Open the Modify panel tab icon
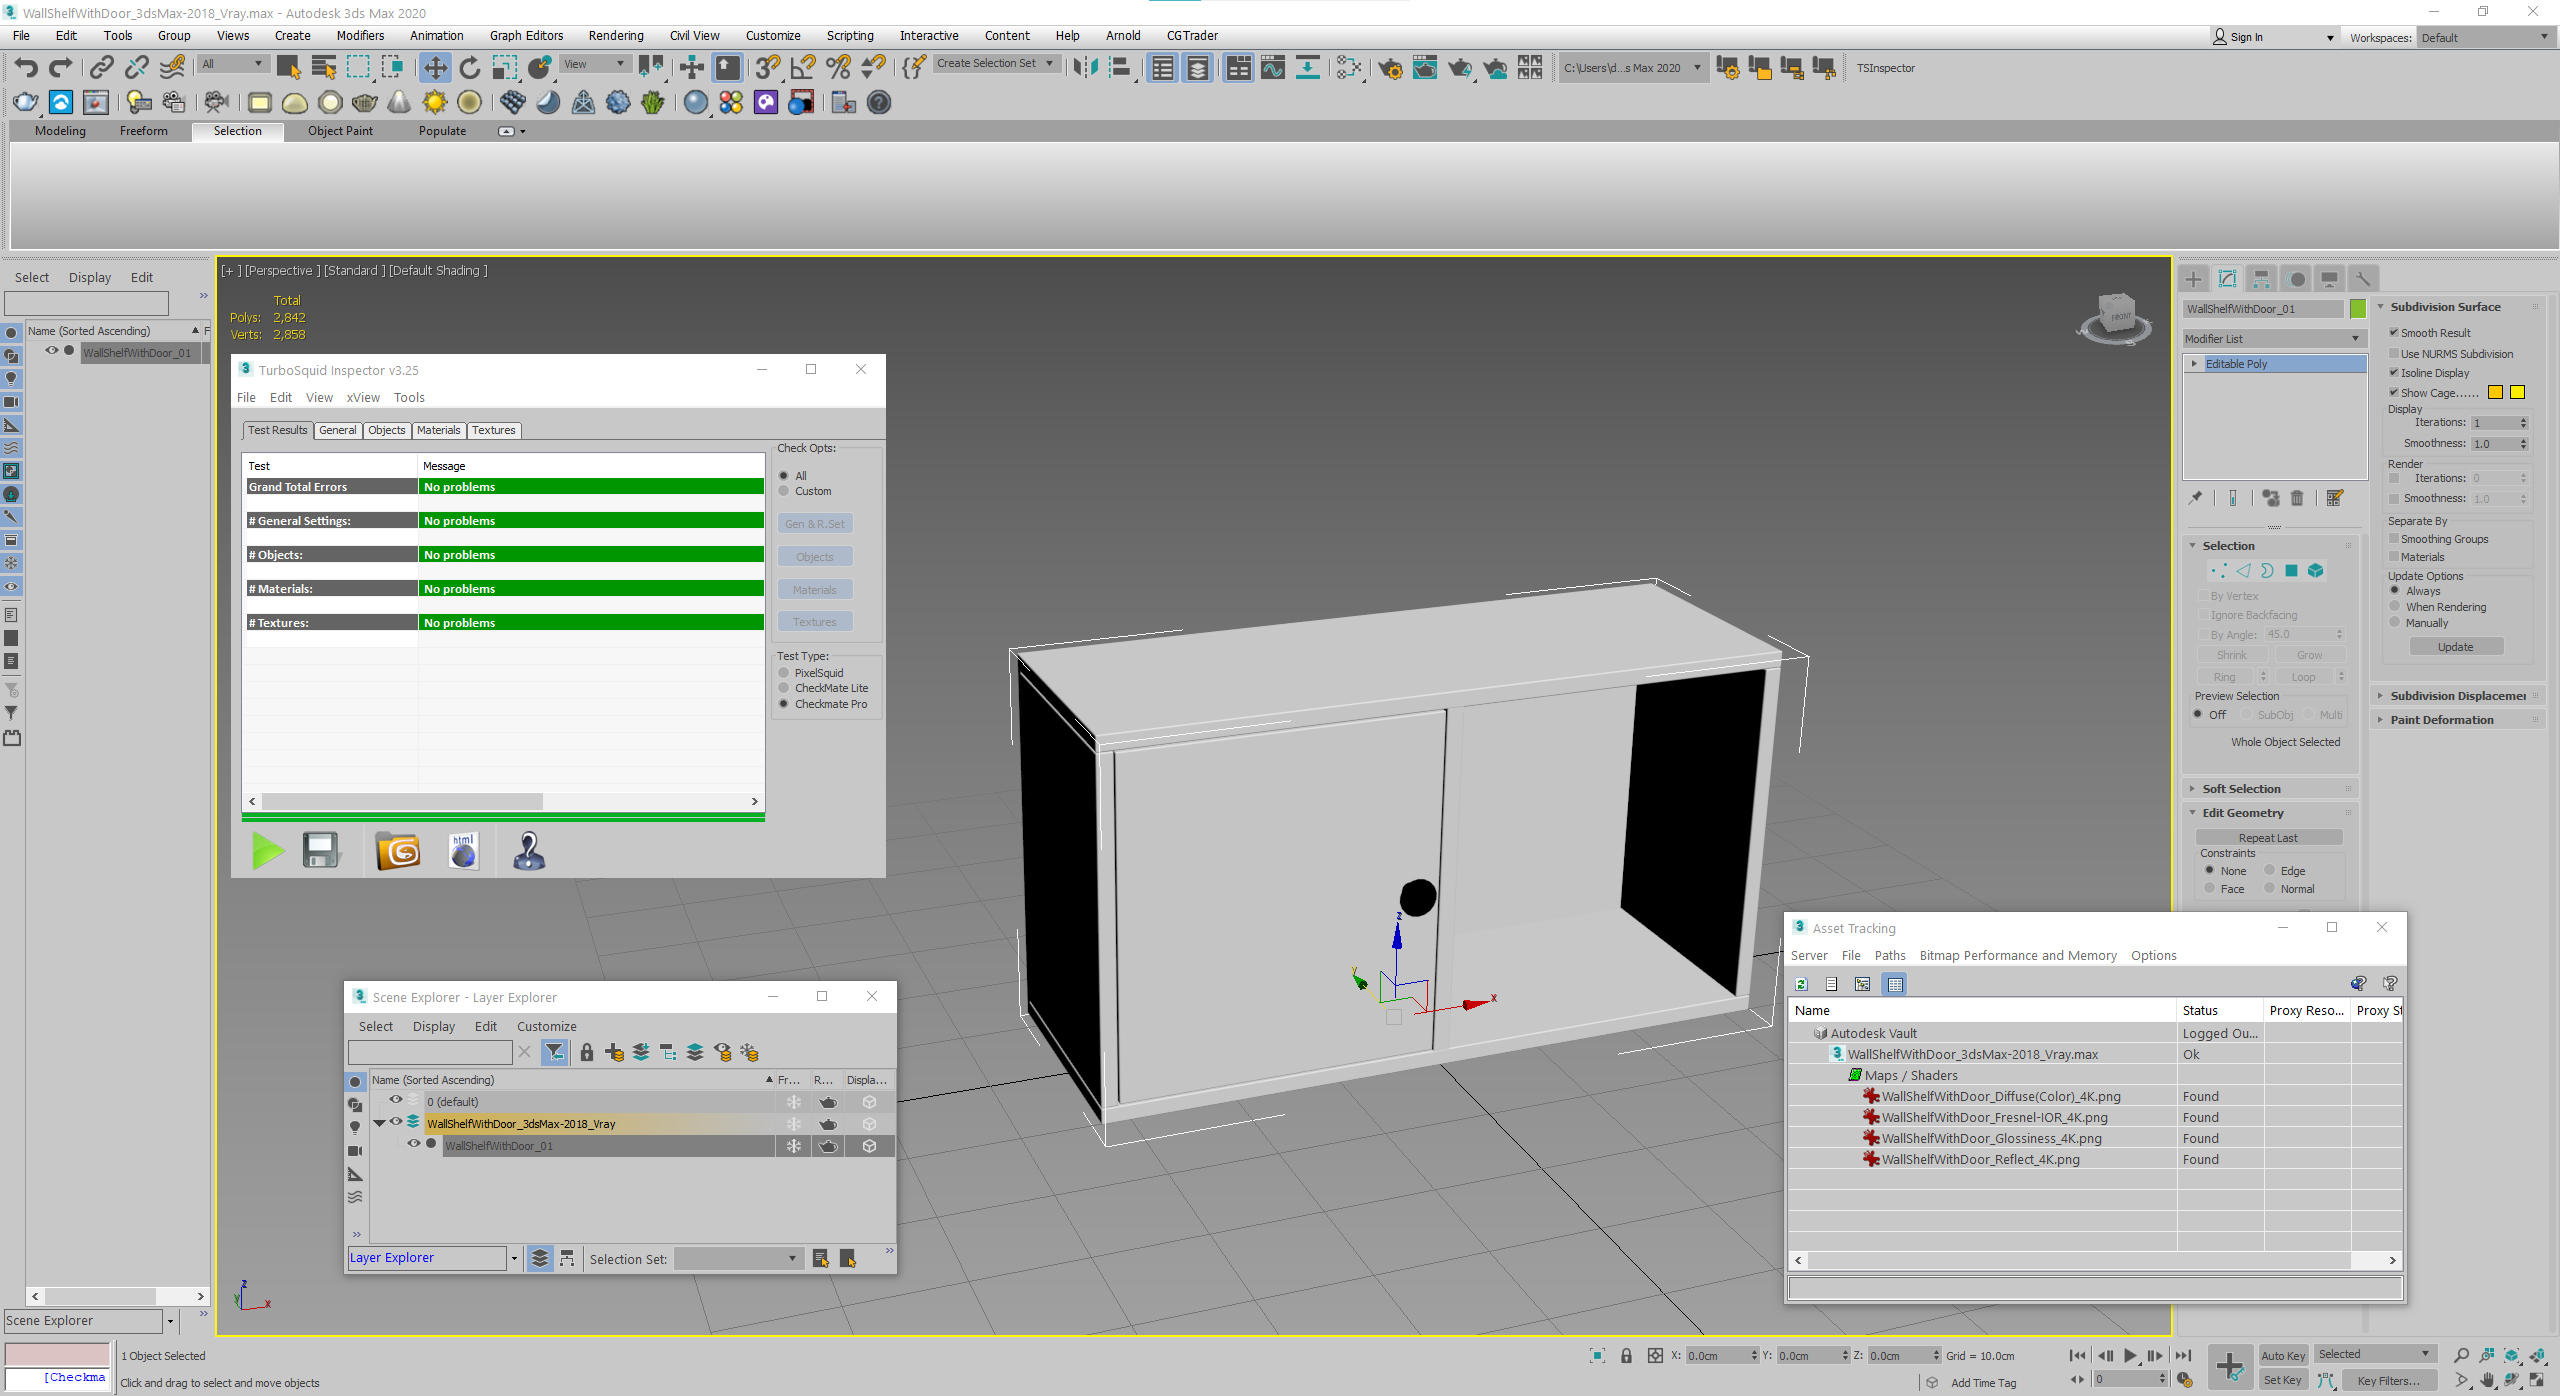The width and height of the screenshot is (2560, 1396). 2227,279
